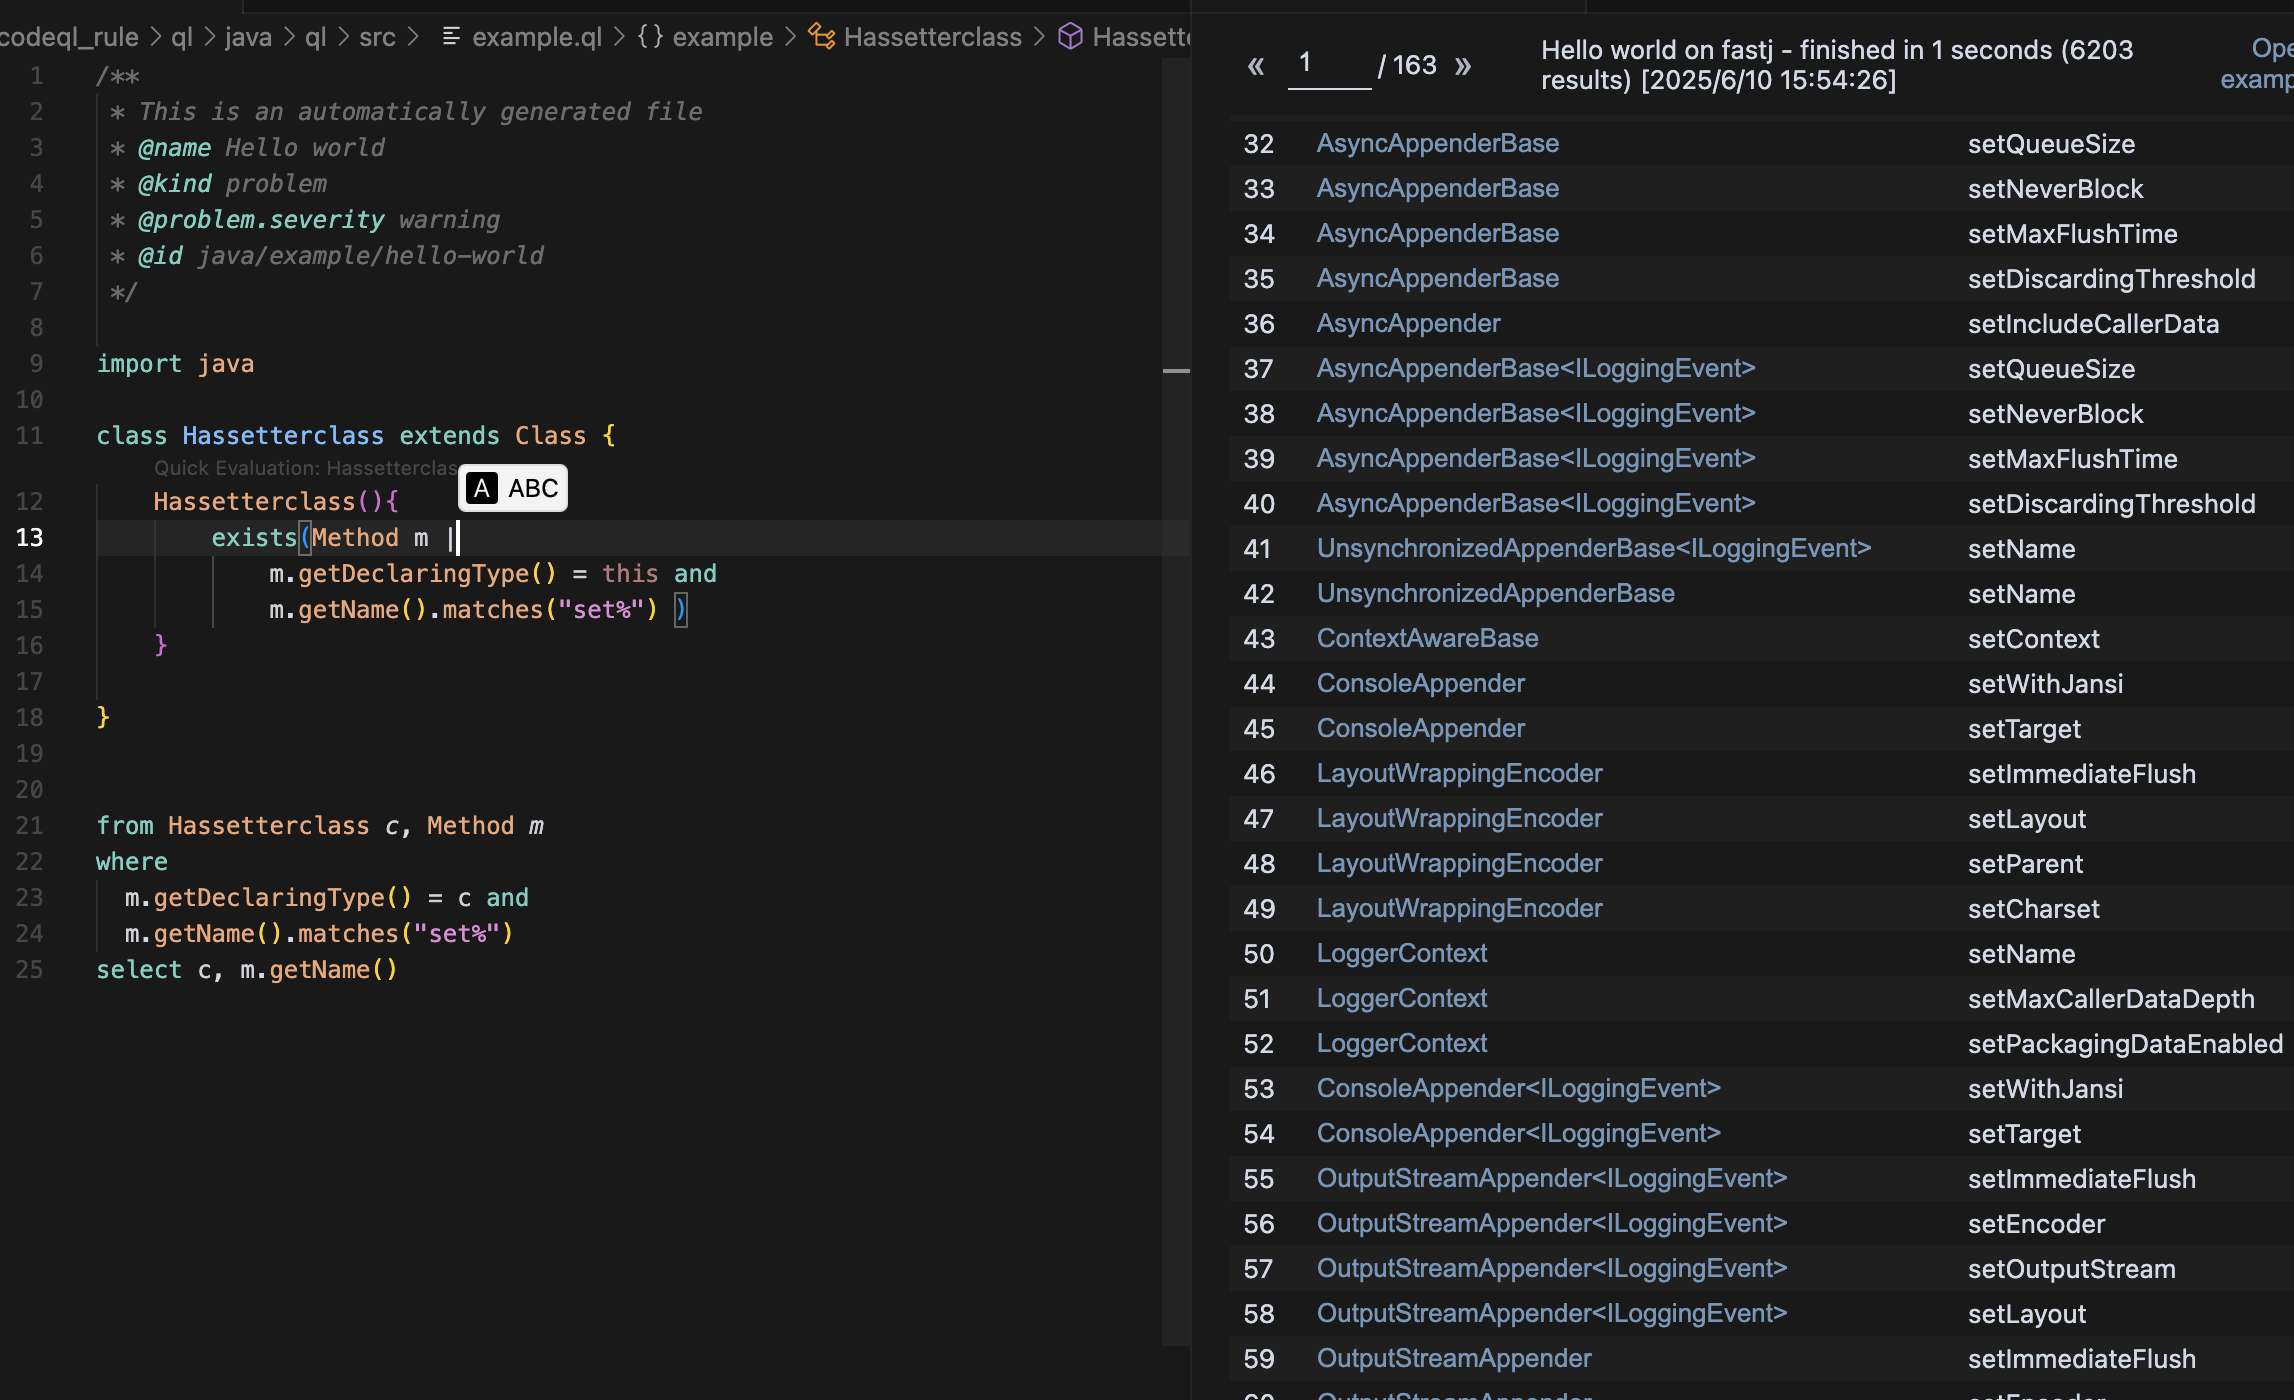Select setContext cell in row 43
This screenshot has height=1400, width=2294.
2033,639
